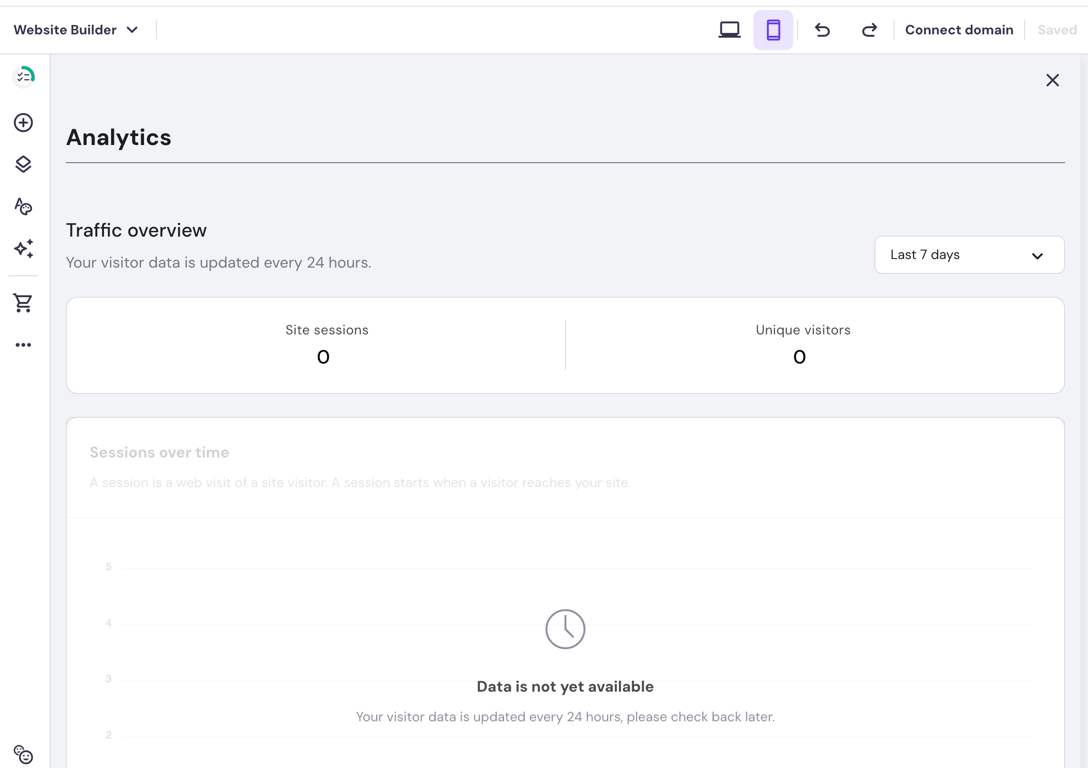Viewport: 1088px width, 768px height.
Task: Open the online store panel
Action: tap(22, 302)
